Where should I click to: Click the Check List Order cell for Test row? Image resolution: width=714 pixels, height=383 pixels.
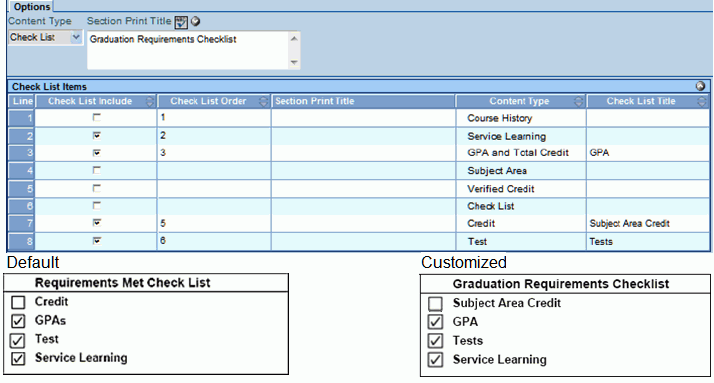click(x=214, y=241)
